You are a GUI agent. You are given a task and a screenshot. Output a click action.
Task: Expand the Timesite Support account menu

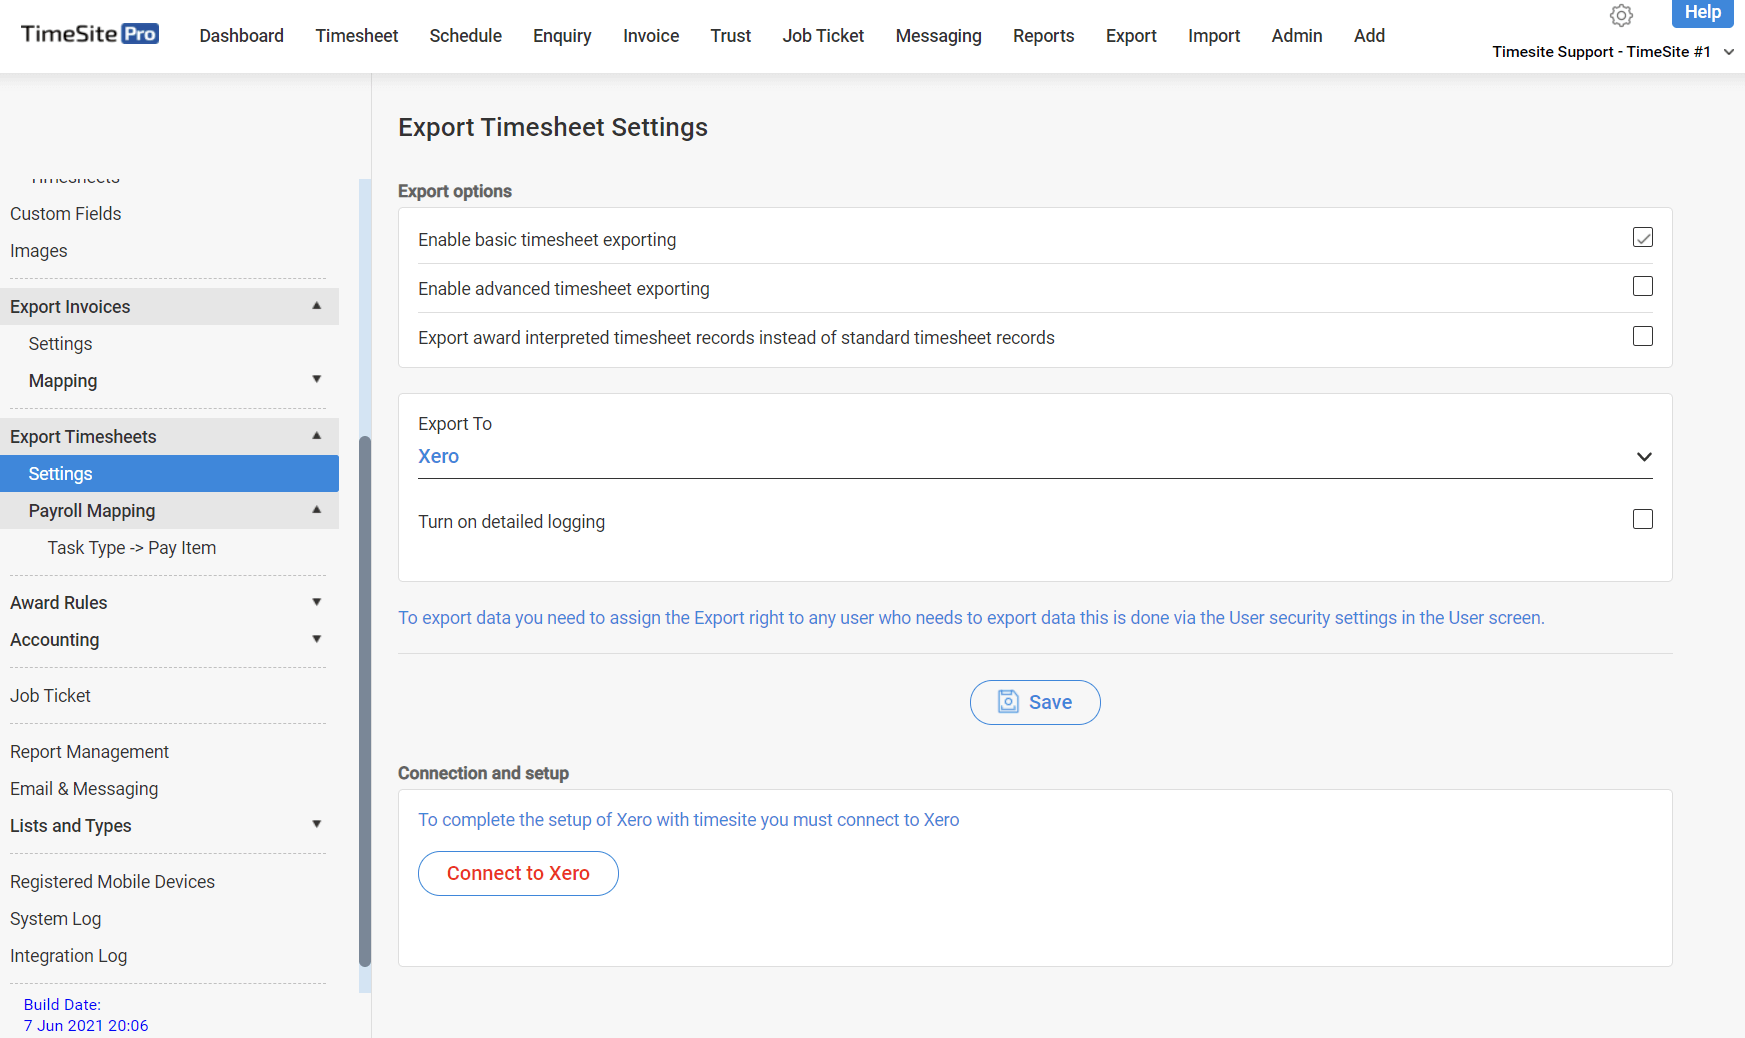pyautogui.click(x=1612, y=52)
